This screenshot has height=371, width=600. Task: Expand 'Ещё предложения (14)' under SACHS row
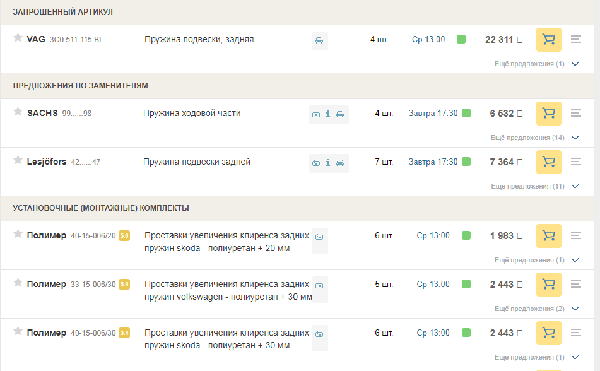click(x=535, y=138)
